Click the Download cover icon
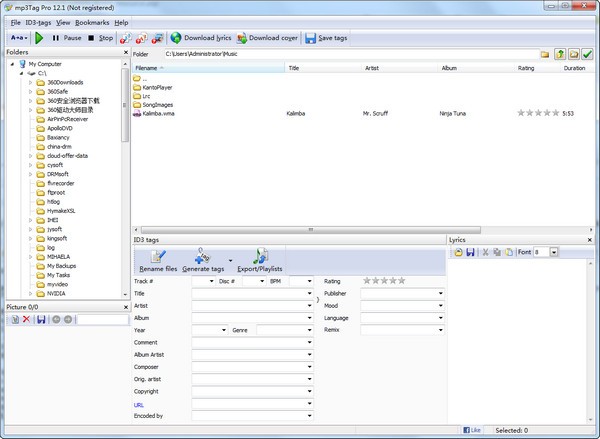The image size is (600, 439). click(x=240, y=38)
